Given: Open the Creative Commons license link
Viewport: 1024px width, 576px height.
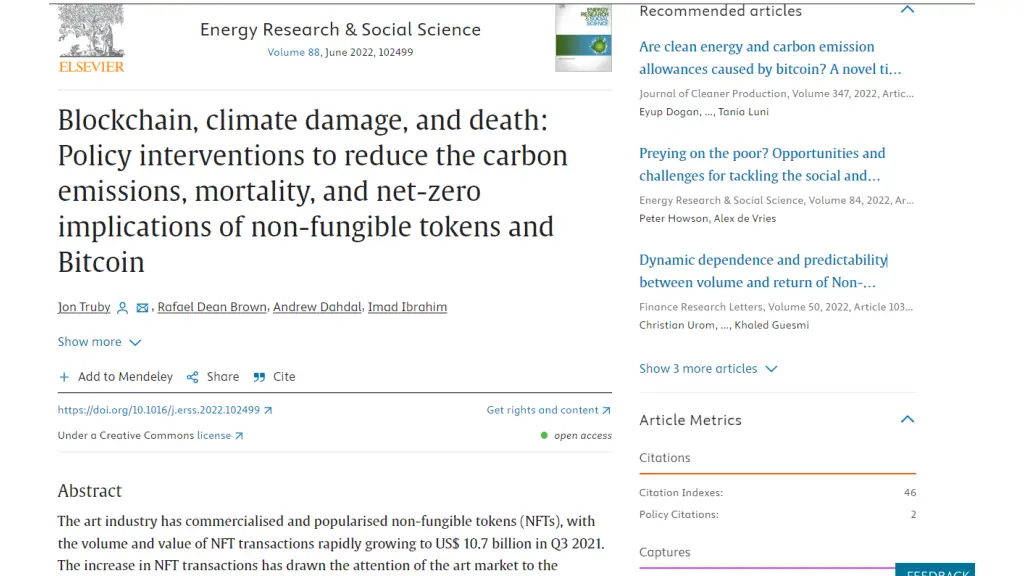Looking at the screenshot, I should point(220,436).
